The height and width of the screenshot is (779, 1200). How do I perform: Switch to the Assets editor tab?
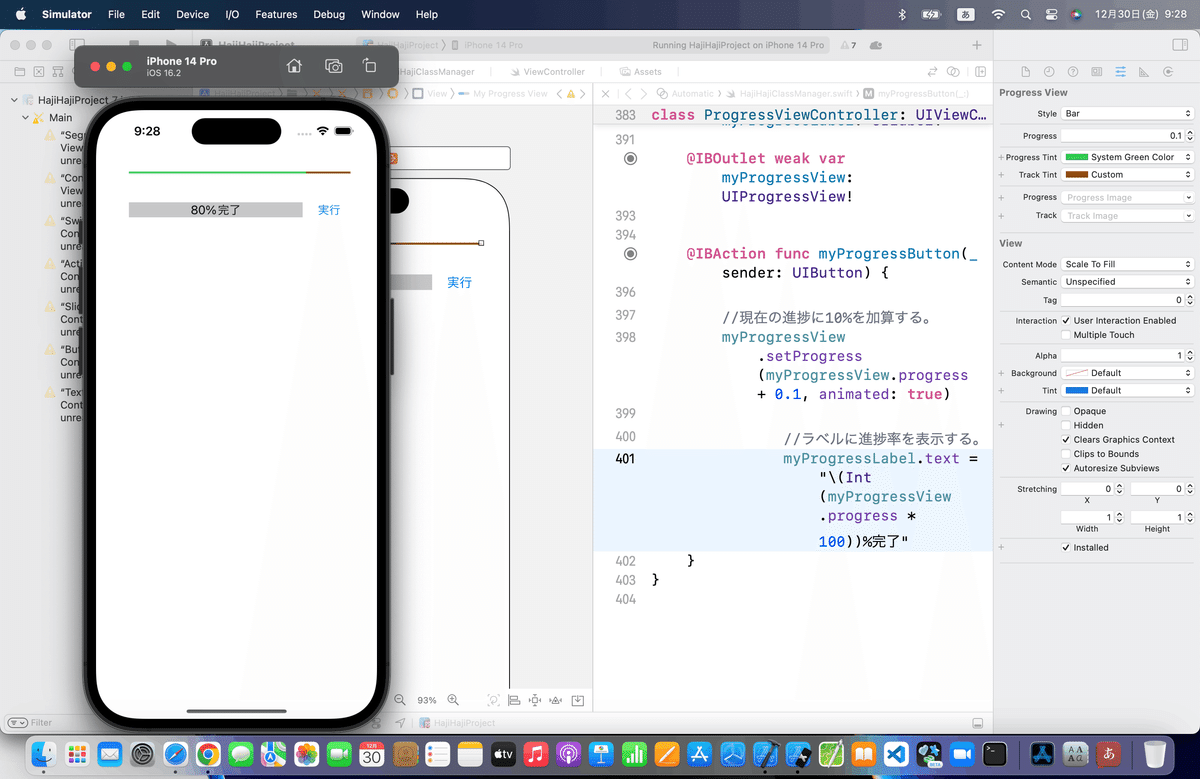pyautogui.click(x=641, y=72)
